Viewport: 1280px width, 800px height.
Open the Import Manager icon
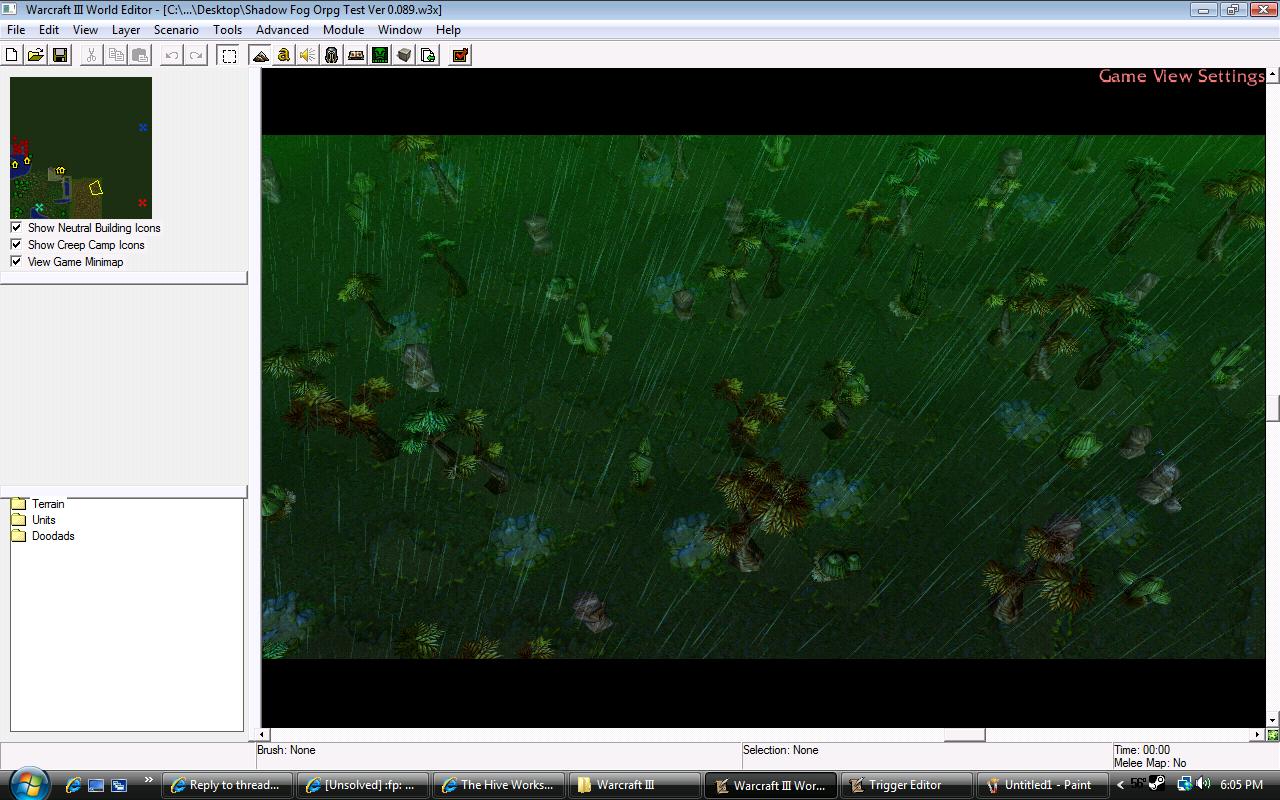428,55
